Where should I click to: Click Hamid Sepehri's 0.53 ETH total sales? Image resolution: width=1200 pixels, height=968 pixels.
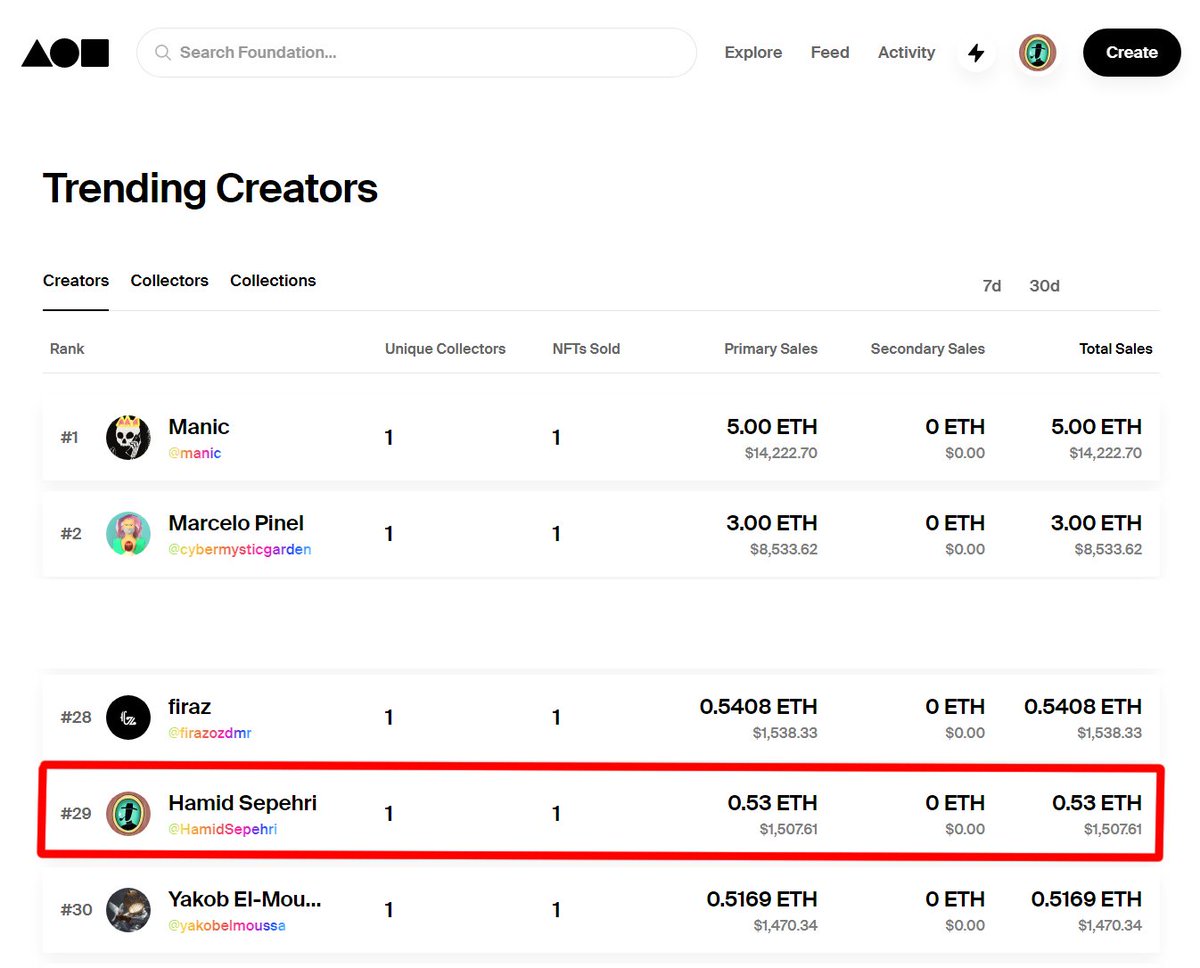(x=1097, y=803)
